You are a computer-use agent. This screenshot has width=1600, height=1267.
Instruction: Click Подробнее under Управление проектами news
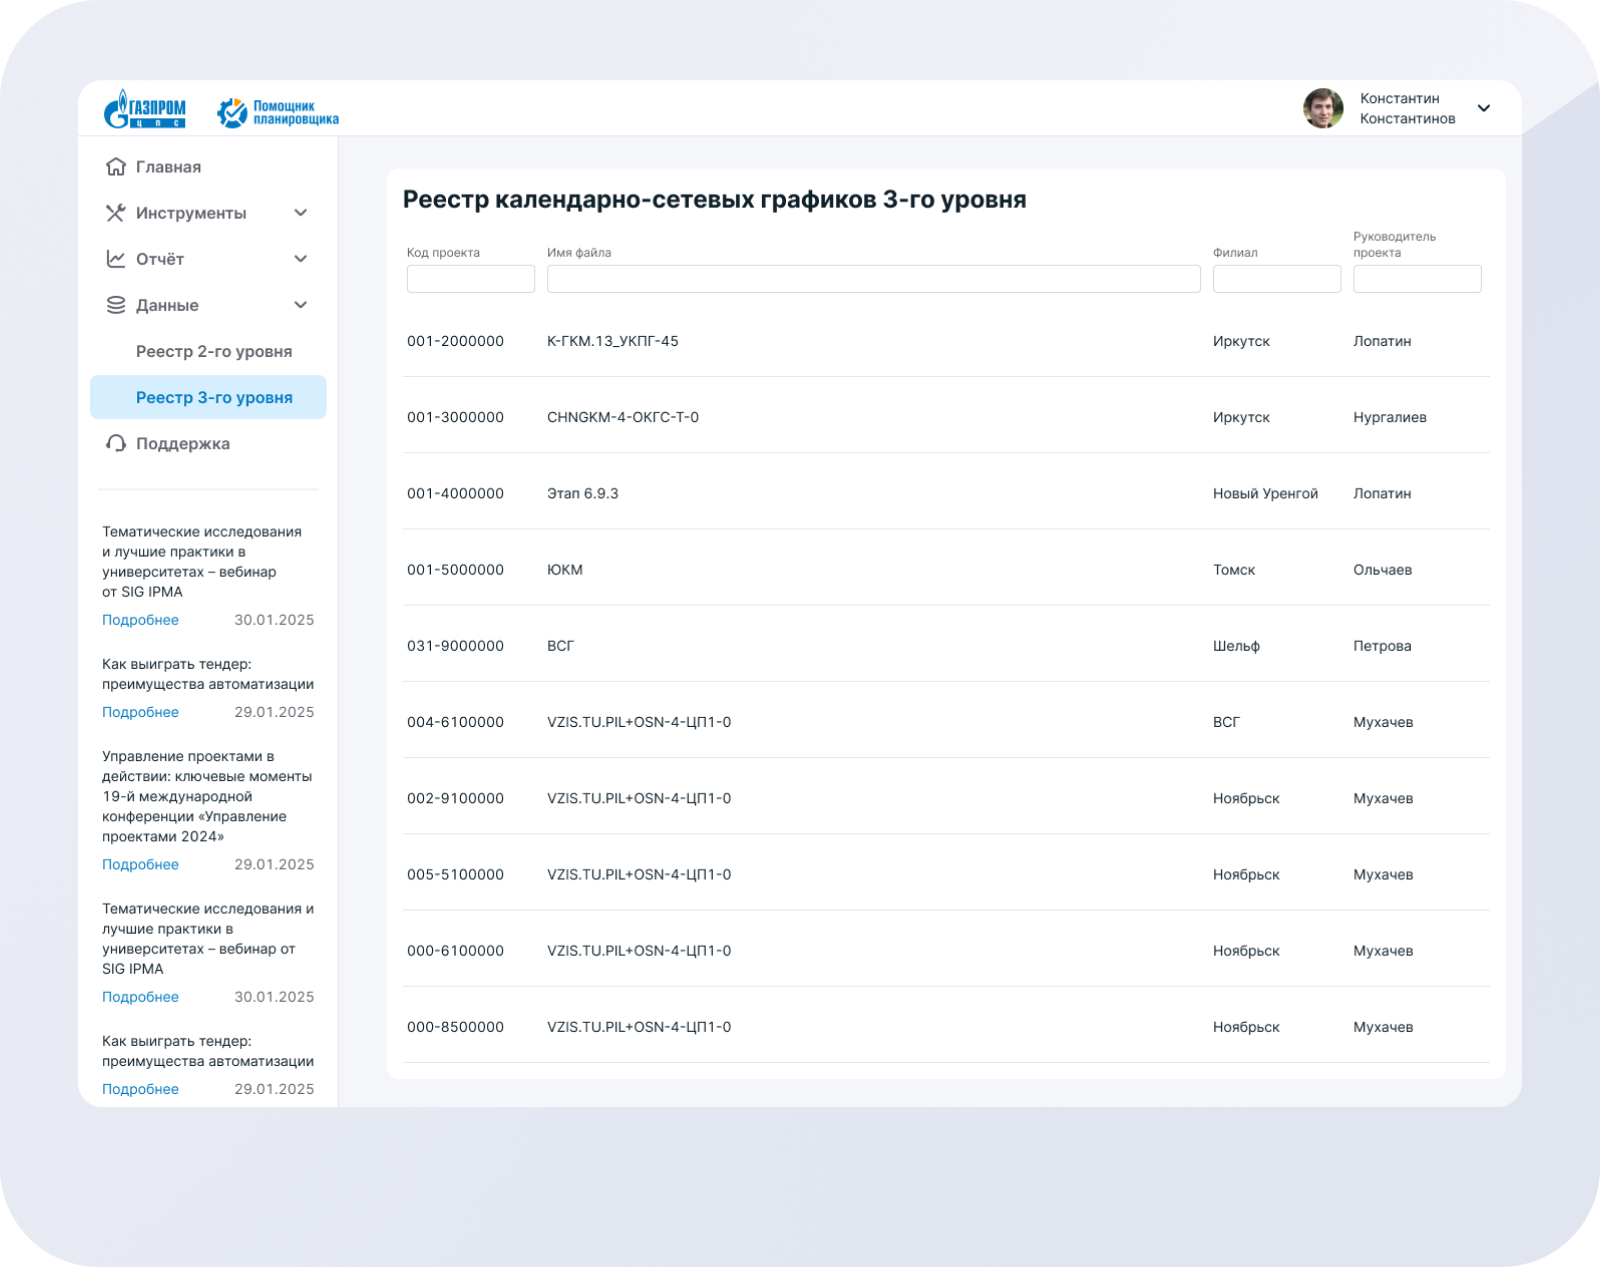[x=140, y=864]
